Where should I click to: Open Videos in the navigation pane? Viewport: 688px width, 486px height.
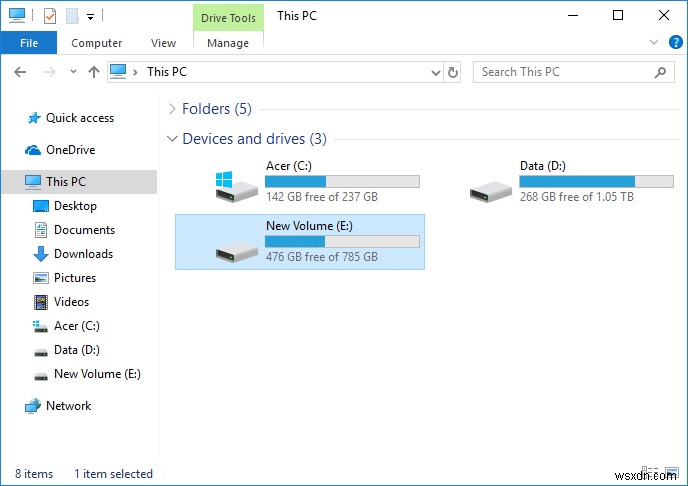coord(71,302)
